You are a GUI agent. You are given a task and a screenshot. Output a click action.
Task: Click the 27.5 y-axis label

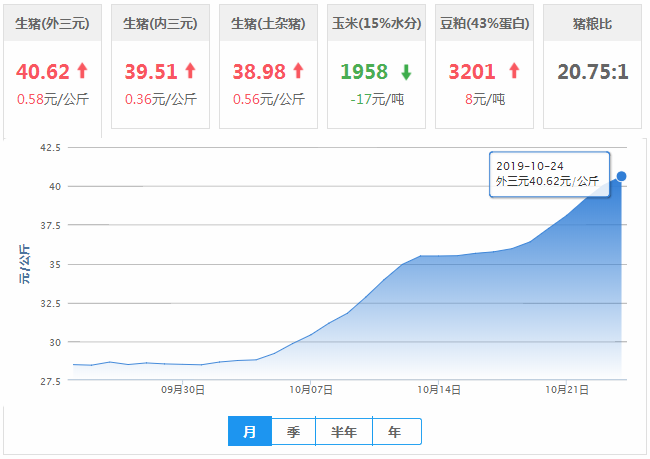(51, 381)
